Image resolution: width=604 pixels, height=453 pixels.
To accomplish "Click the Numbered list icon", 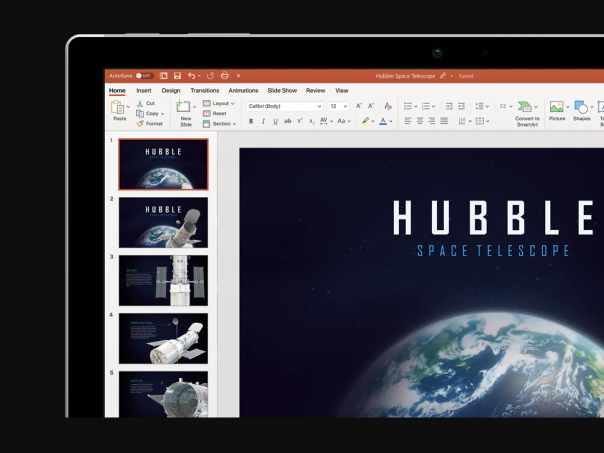I will tap(426, 106).
